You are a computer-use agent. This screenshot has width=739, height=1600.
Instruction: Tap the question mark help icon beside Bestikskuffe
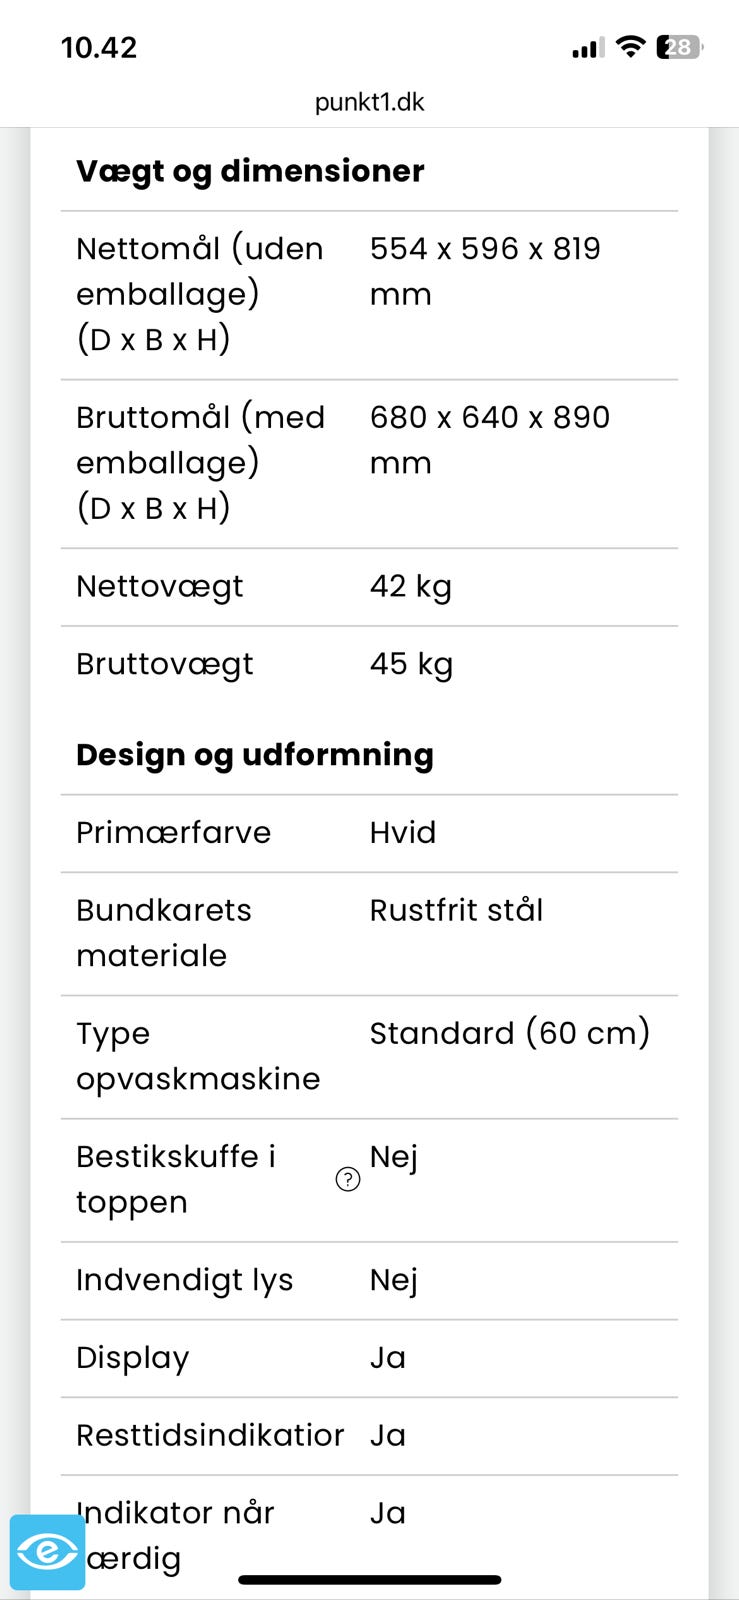[x=347, y=1180]
